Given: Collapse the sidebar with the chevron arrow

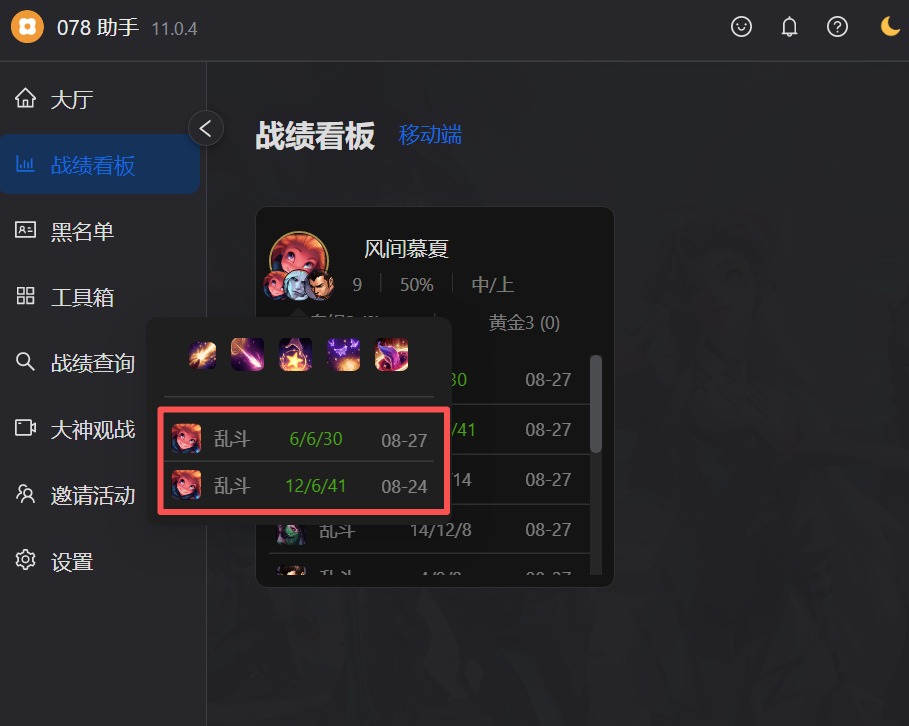Looking at the screenshot, I should click(x=206, y=128).
